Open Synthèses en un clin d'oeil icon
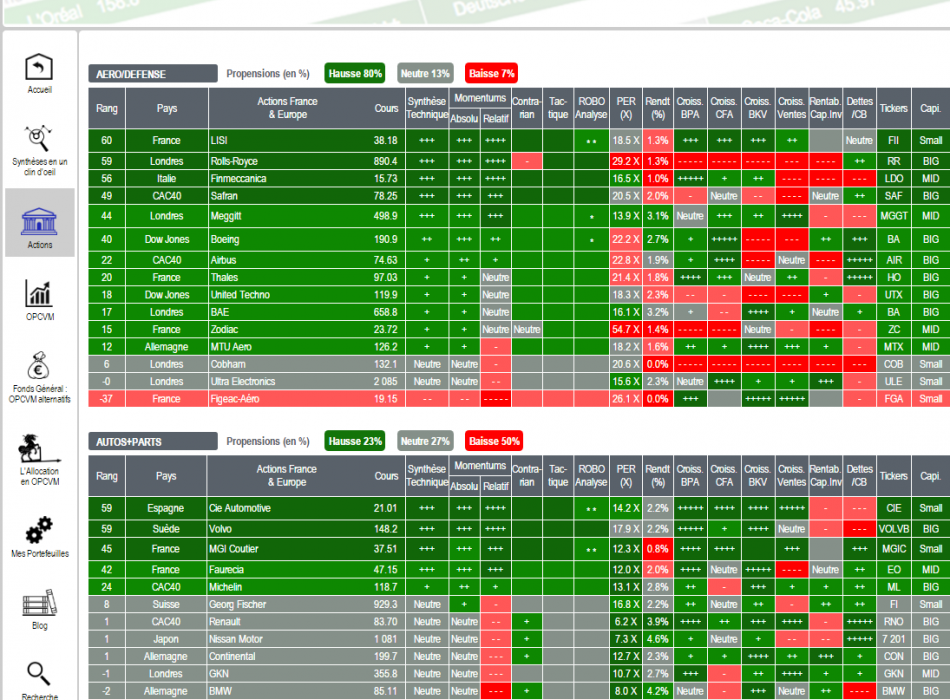The height and width of the screenshot is (700, 950). (39, 139)
